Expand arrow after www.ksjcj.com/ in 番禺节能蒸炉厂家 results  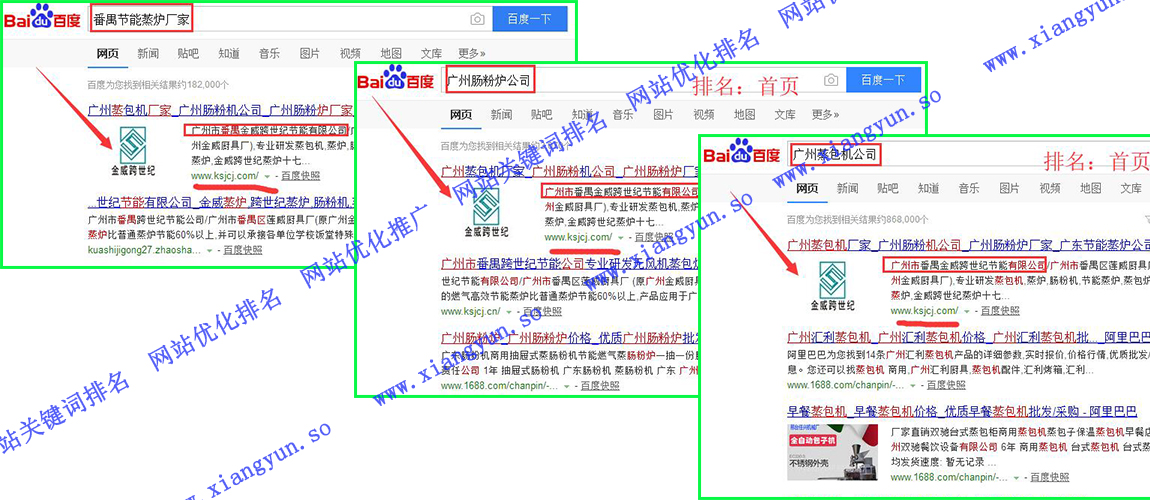coord(266,177)
